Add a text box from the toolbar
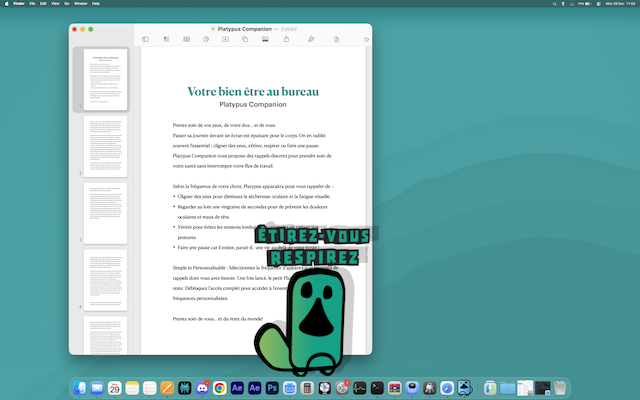 coord(225,39)
